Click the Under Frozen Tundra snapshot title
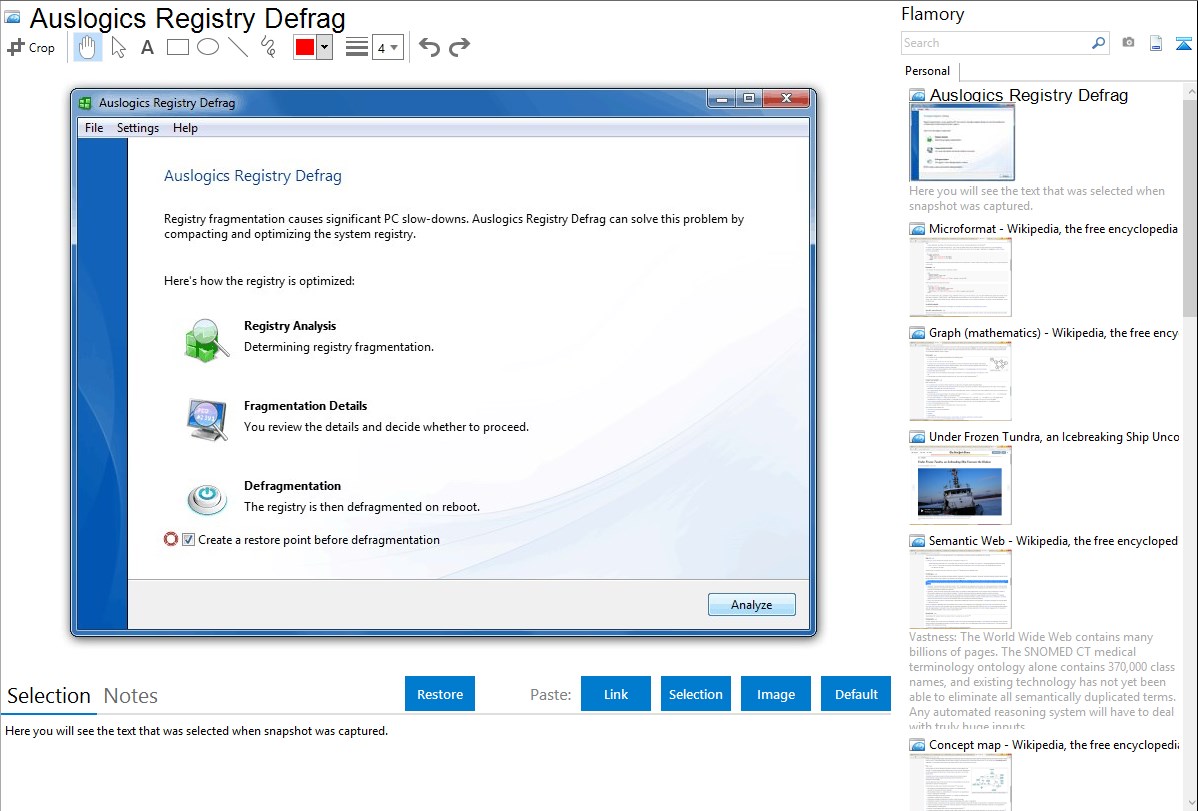The image size is (1198, 811). (x=1053, y=436)
